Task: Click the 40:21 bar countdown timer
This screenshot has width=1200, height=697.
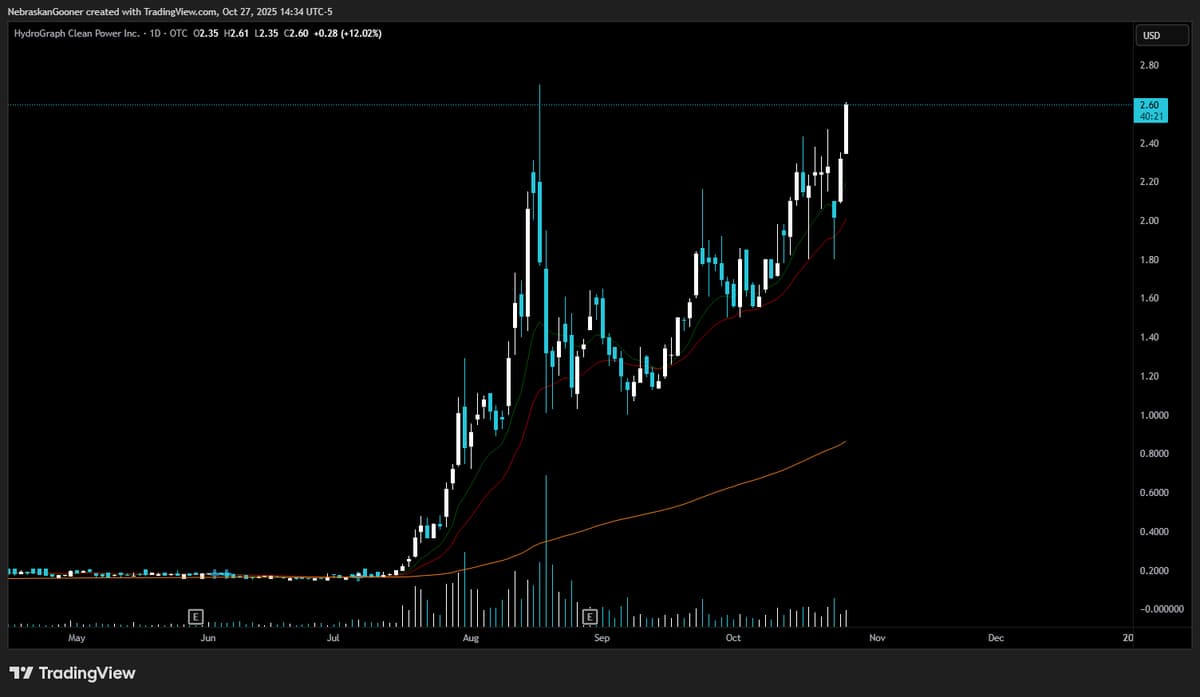Action: click(1152, 115)
